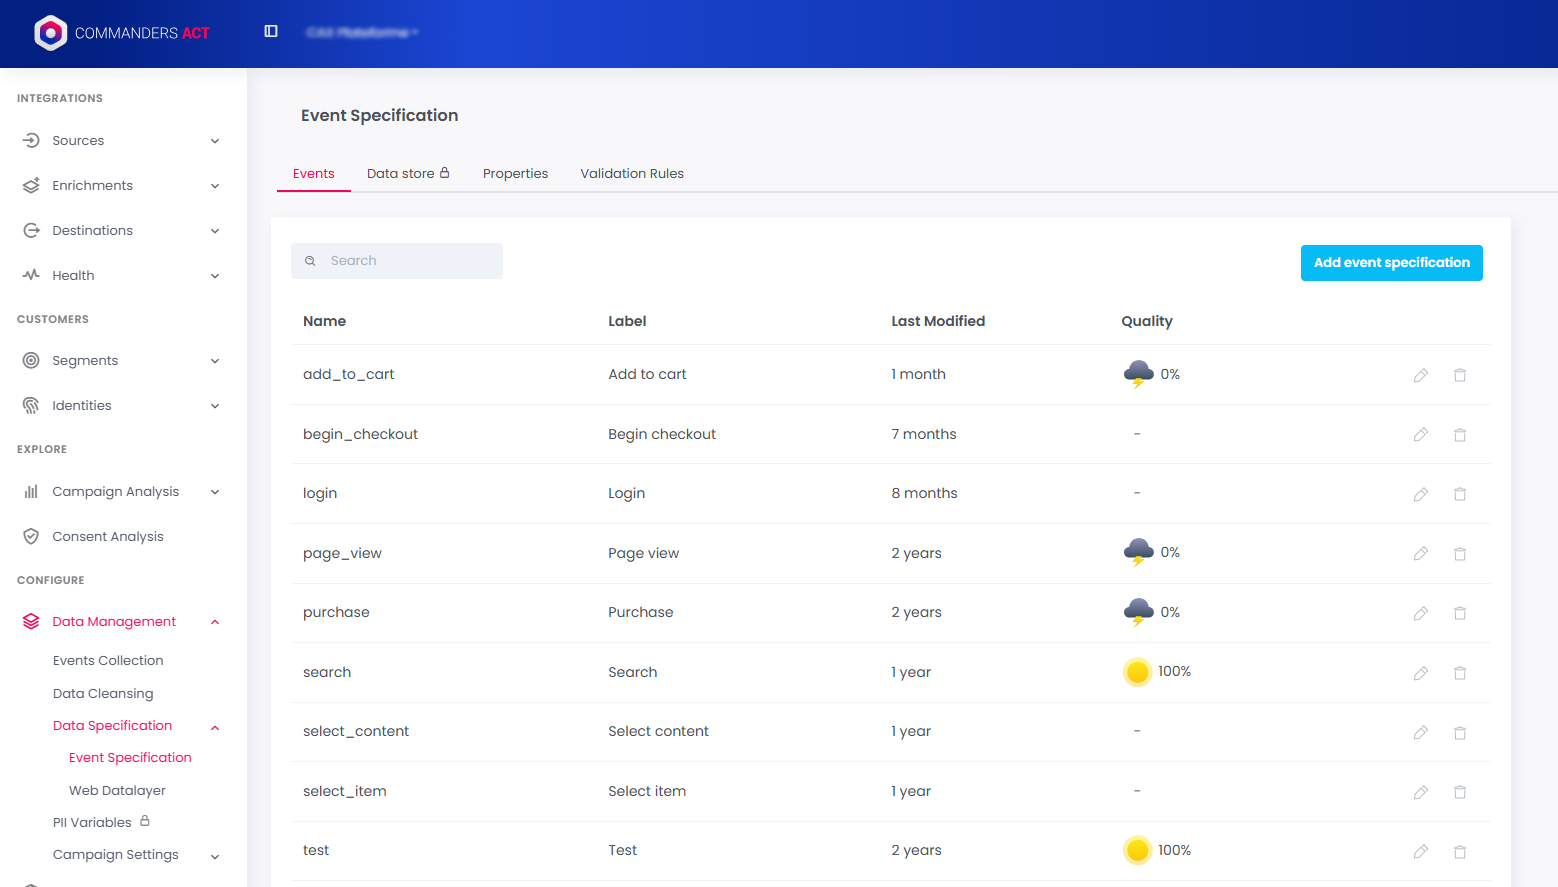Open the blurred platform dropdown in header
Screen dimensions: 1558x887
pos(362,33)
